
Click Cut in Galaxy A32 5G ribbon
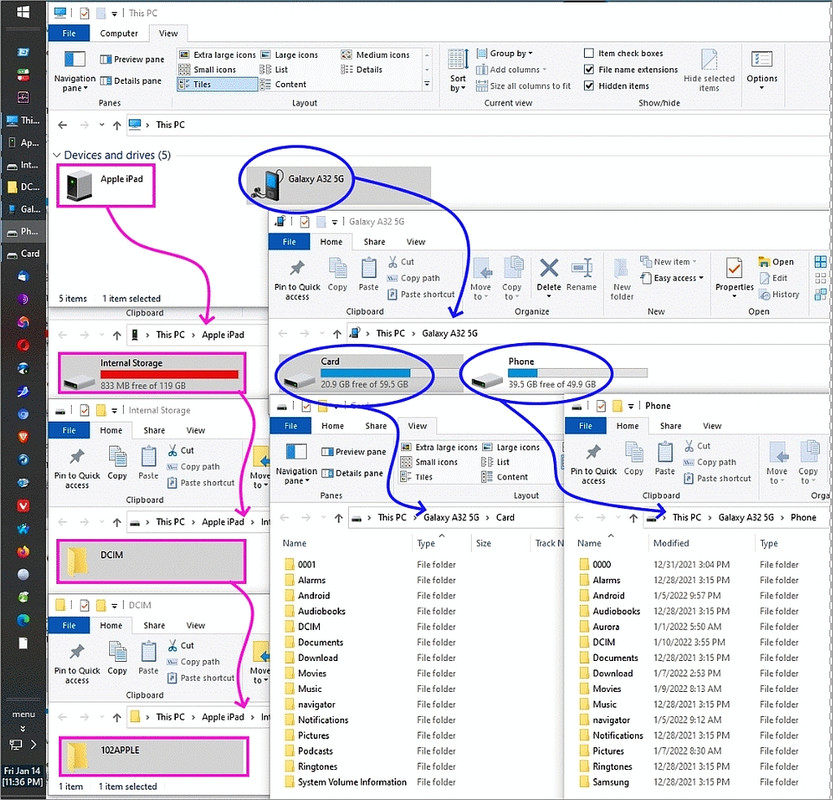click(401, 262)
